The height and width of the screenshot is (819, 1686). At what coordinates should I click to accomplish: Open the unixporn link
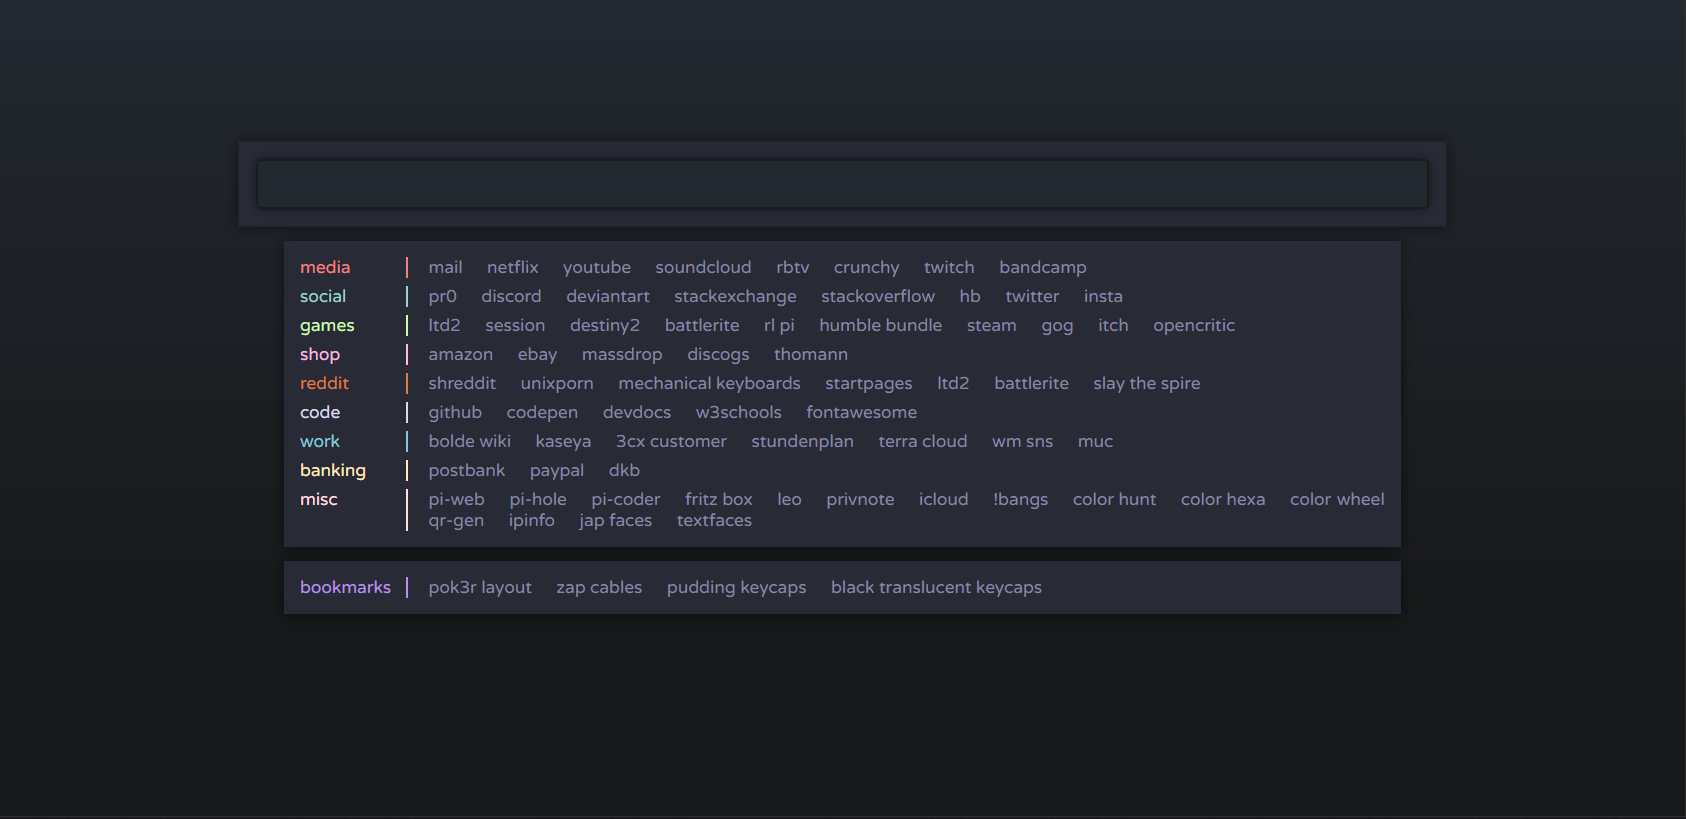tap(556, 383)
